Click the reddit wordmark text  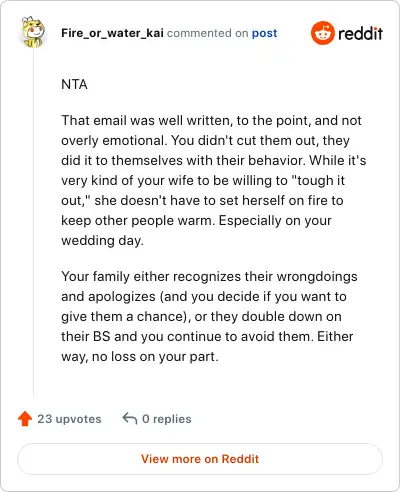pyautogui.click(x=360, y=33)
